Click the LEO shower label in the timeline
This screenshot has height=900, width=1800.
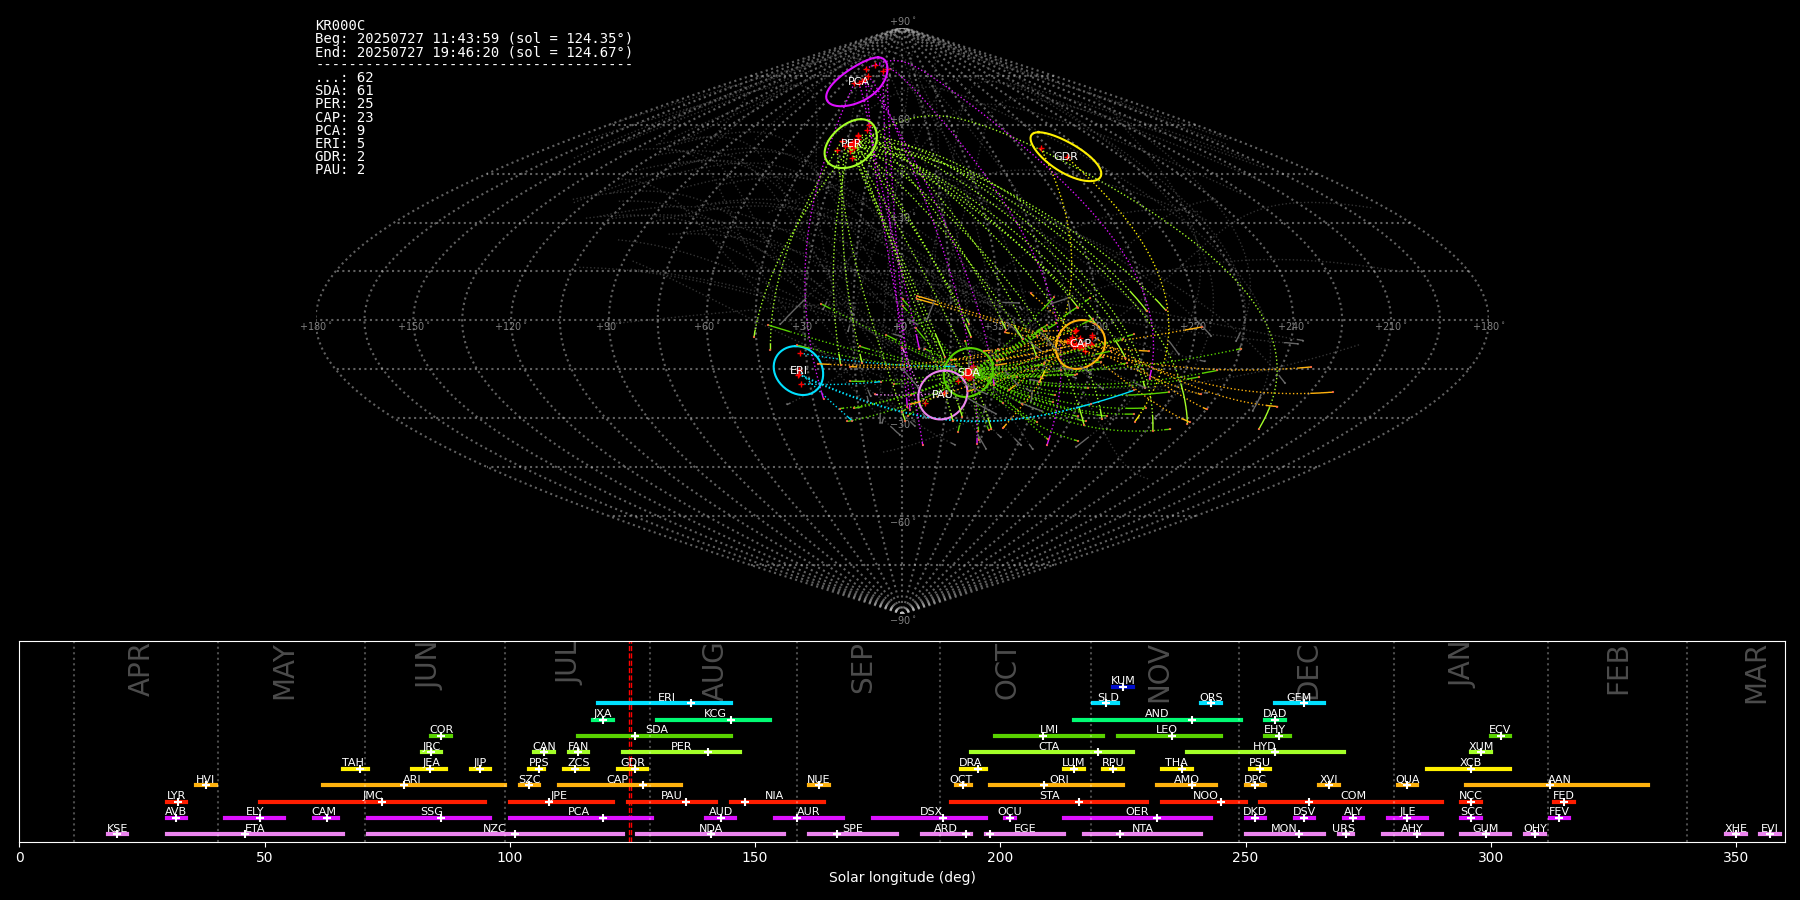1167,730
